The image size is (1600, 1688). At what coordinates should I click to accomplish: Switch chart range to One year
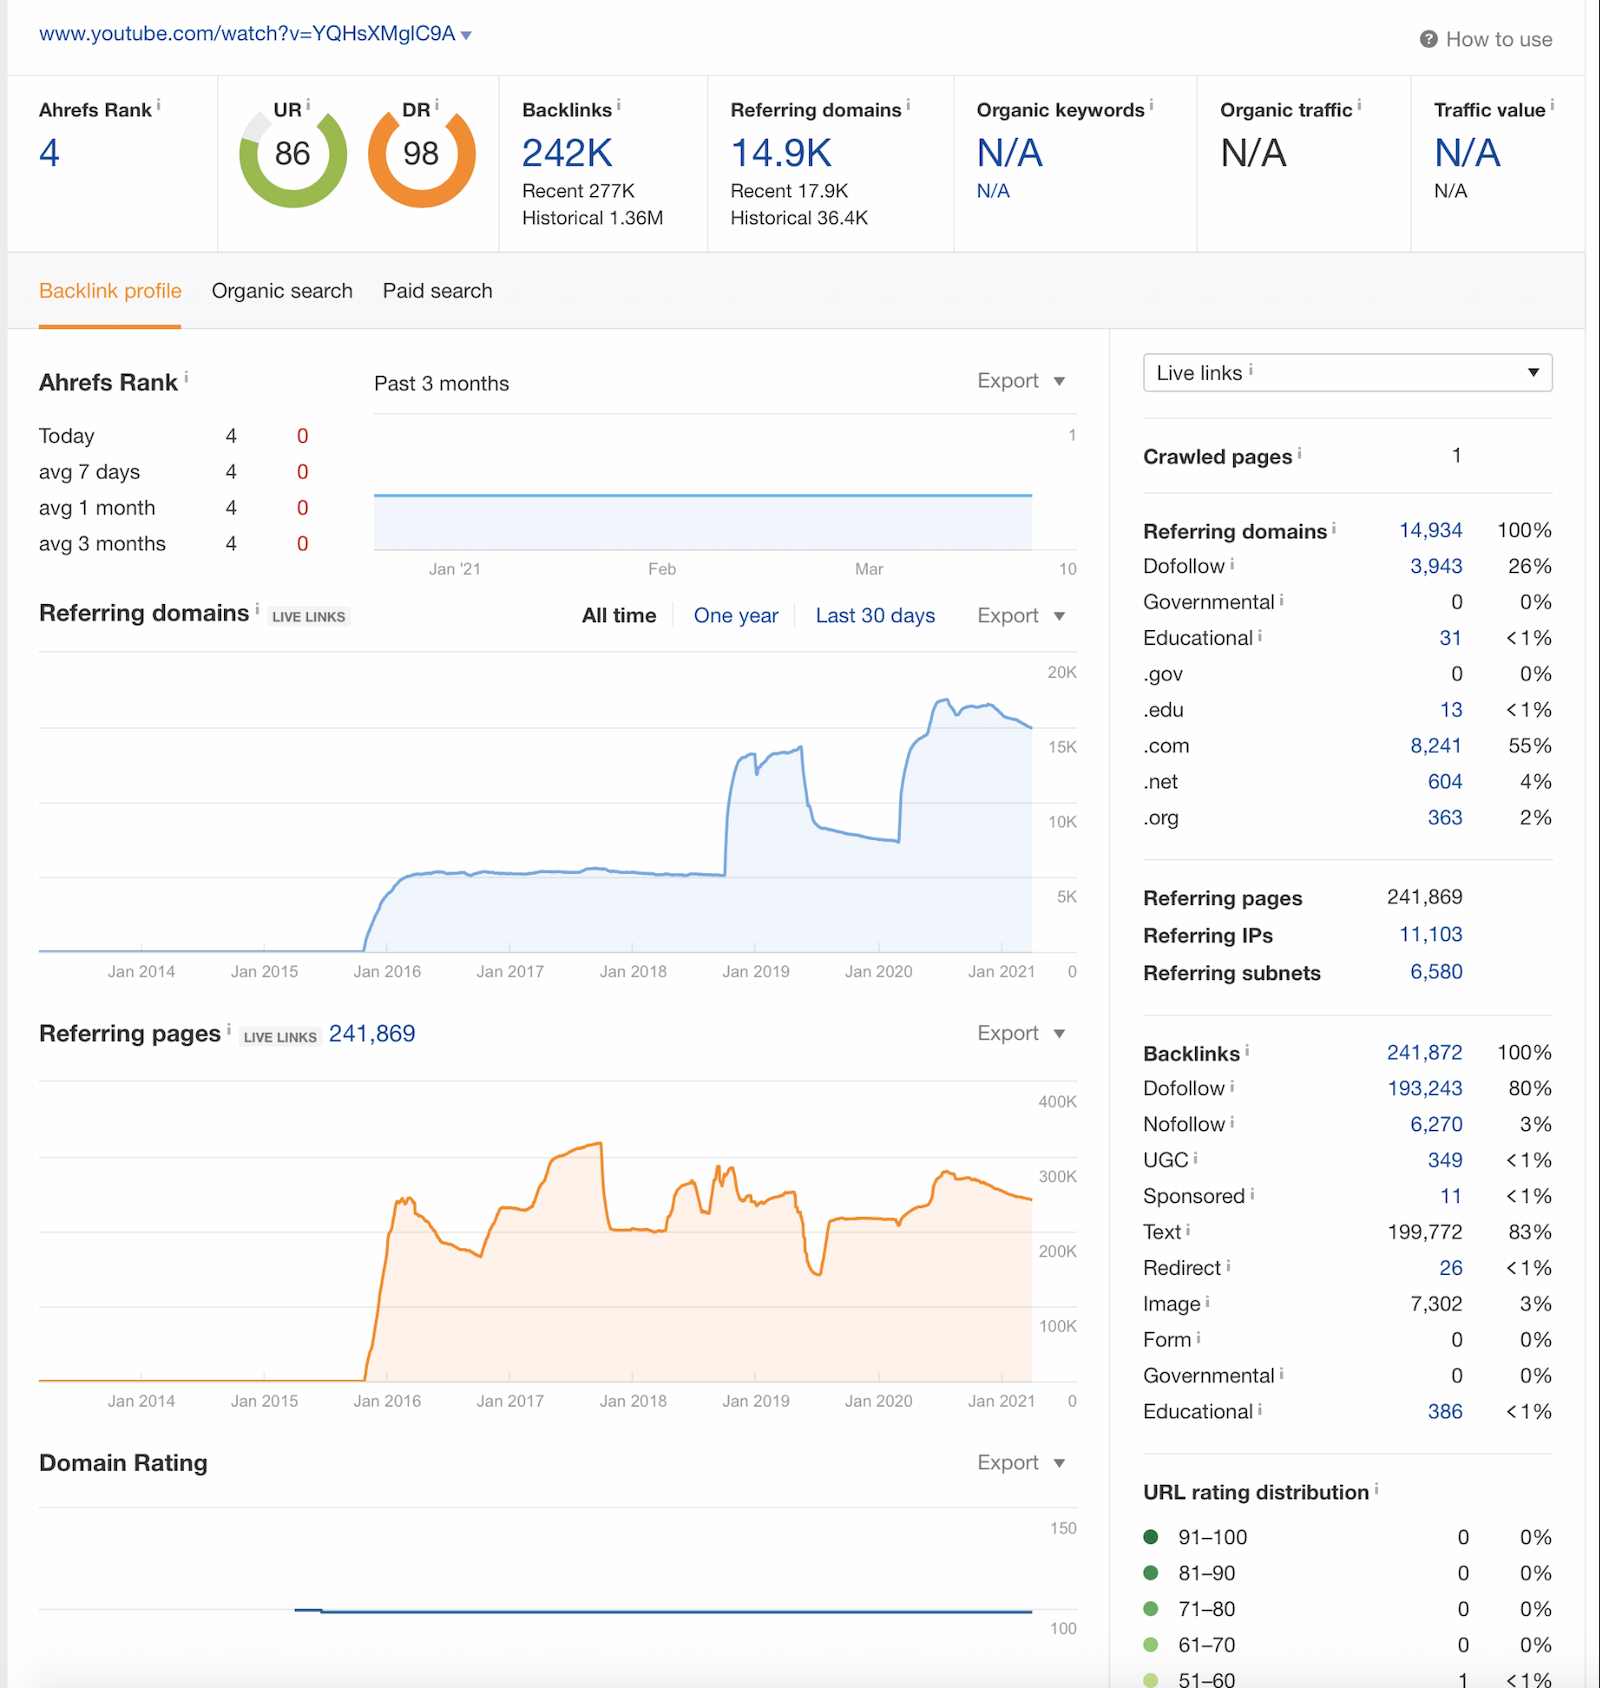(735, 616)
